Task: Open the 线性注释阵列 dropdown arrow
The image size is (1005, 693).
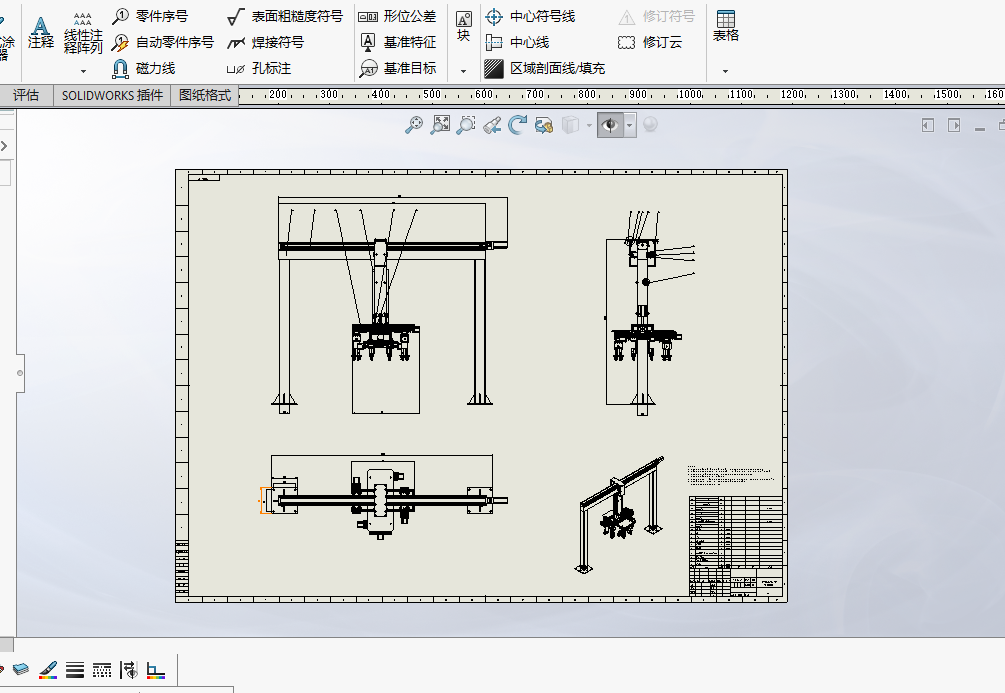Action: click(x=83, y=71)
